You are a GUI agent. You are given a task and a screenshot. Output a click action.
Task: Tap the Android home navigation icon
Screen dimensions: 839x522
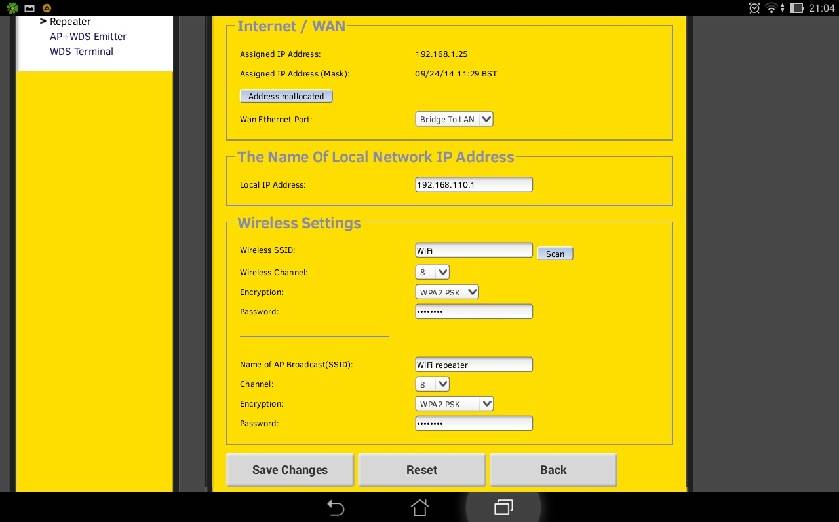click(420, 507)
